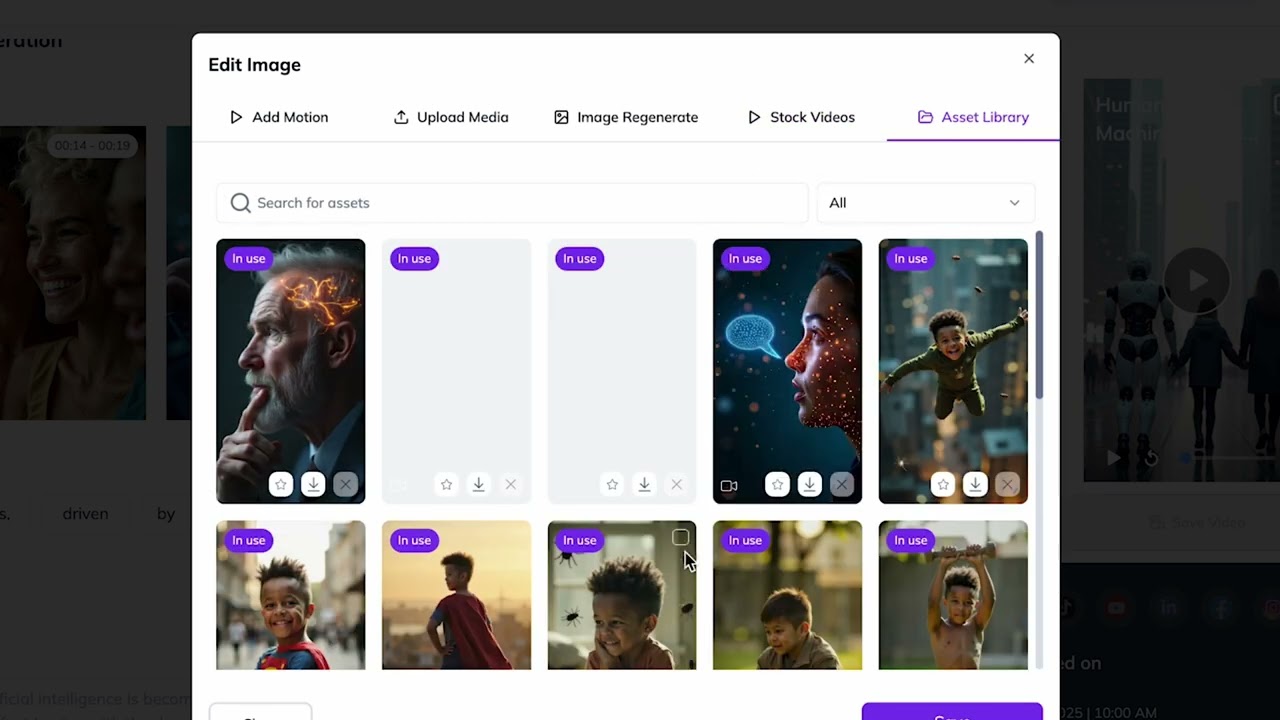Screen dimensions: 1280x720
Task: Remove the old man glowing brain asset
Action: coord(345,485)
